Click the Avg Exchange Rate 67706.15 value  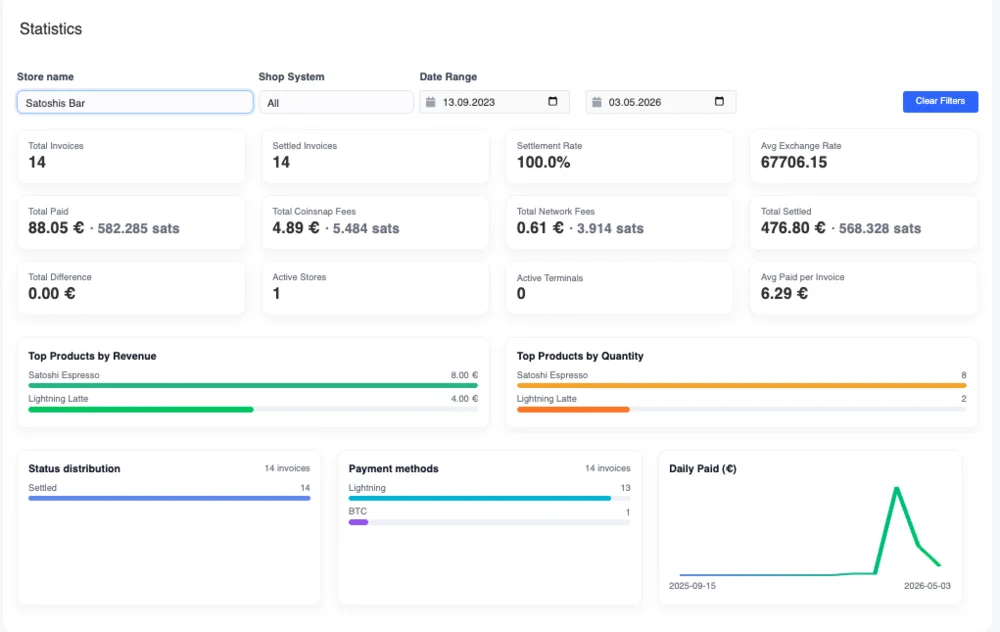click(793, 163)
